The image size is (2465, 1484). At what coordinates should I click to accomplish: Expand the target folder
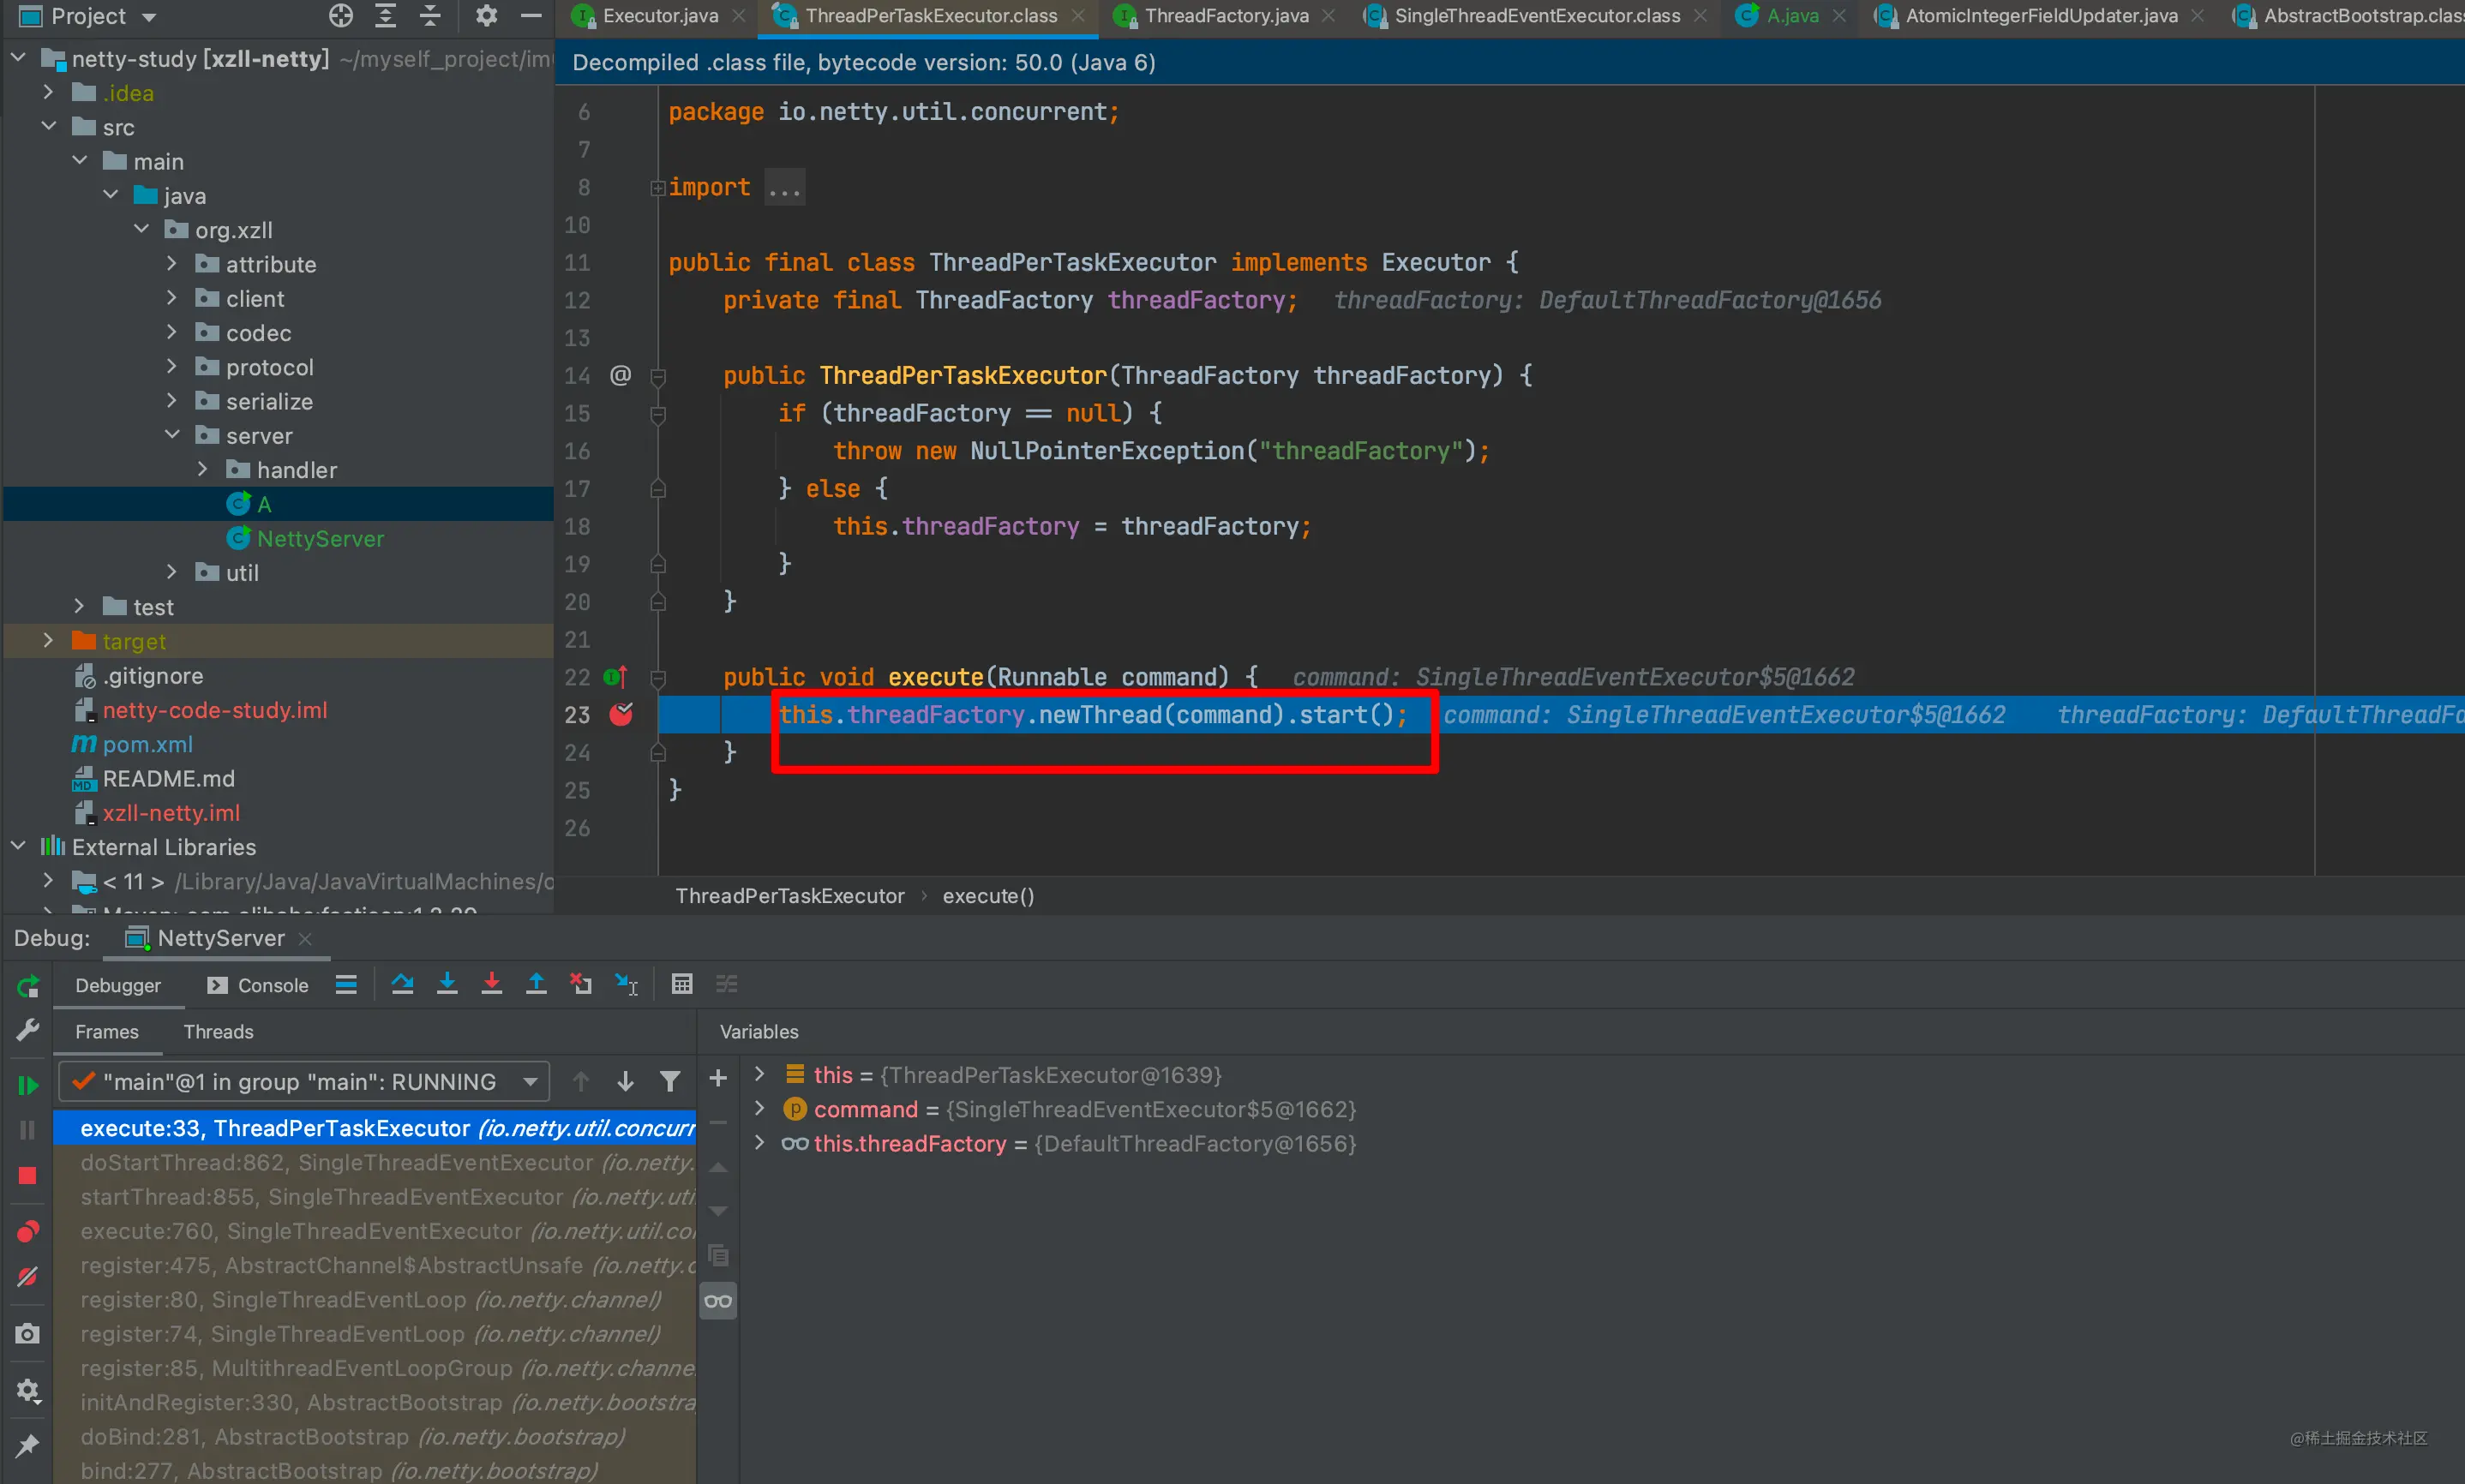48,641
